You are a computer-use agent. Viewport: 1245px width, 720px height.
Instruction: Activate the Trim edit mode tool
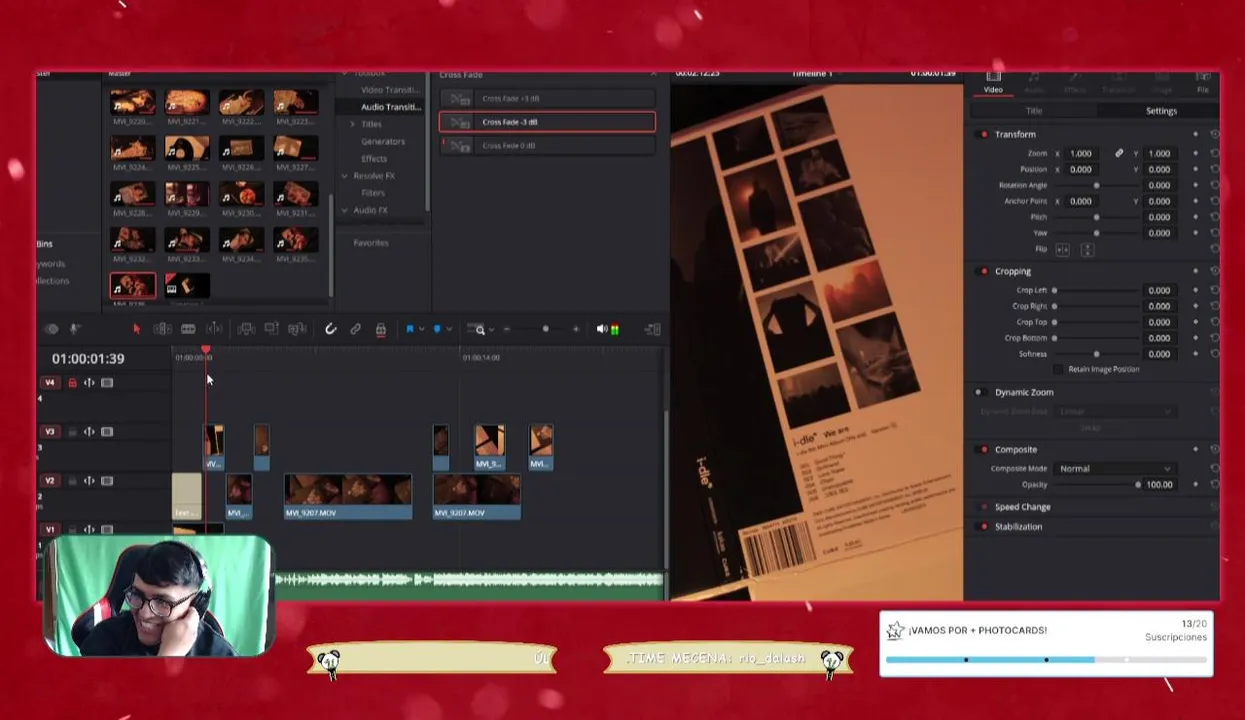pyautogui.click(x=162, y=329)
